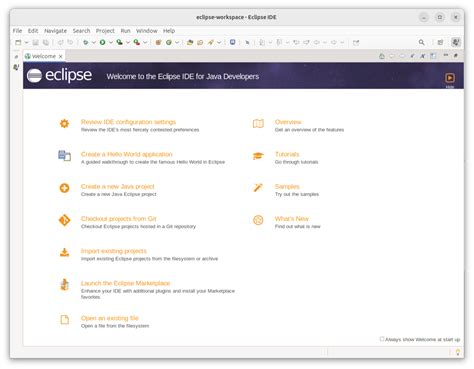Click the Tutorials graduation cap icon
Image resolution: width=474 pixels, height=369 pixels.
(258, 156)
